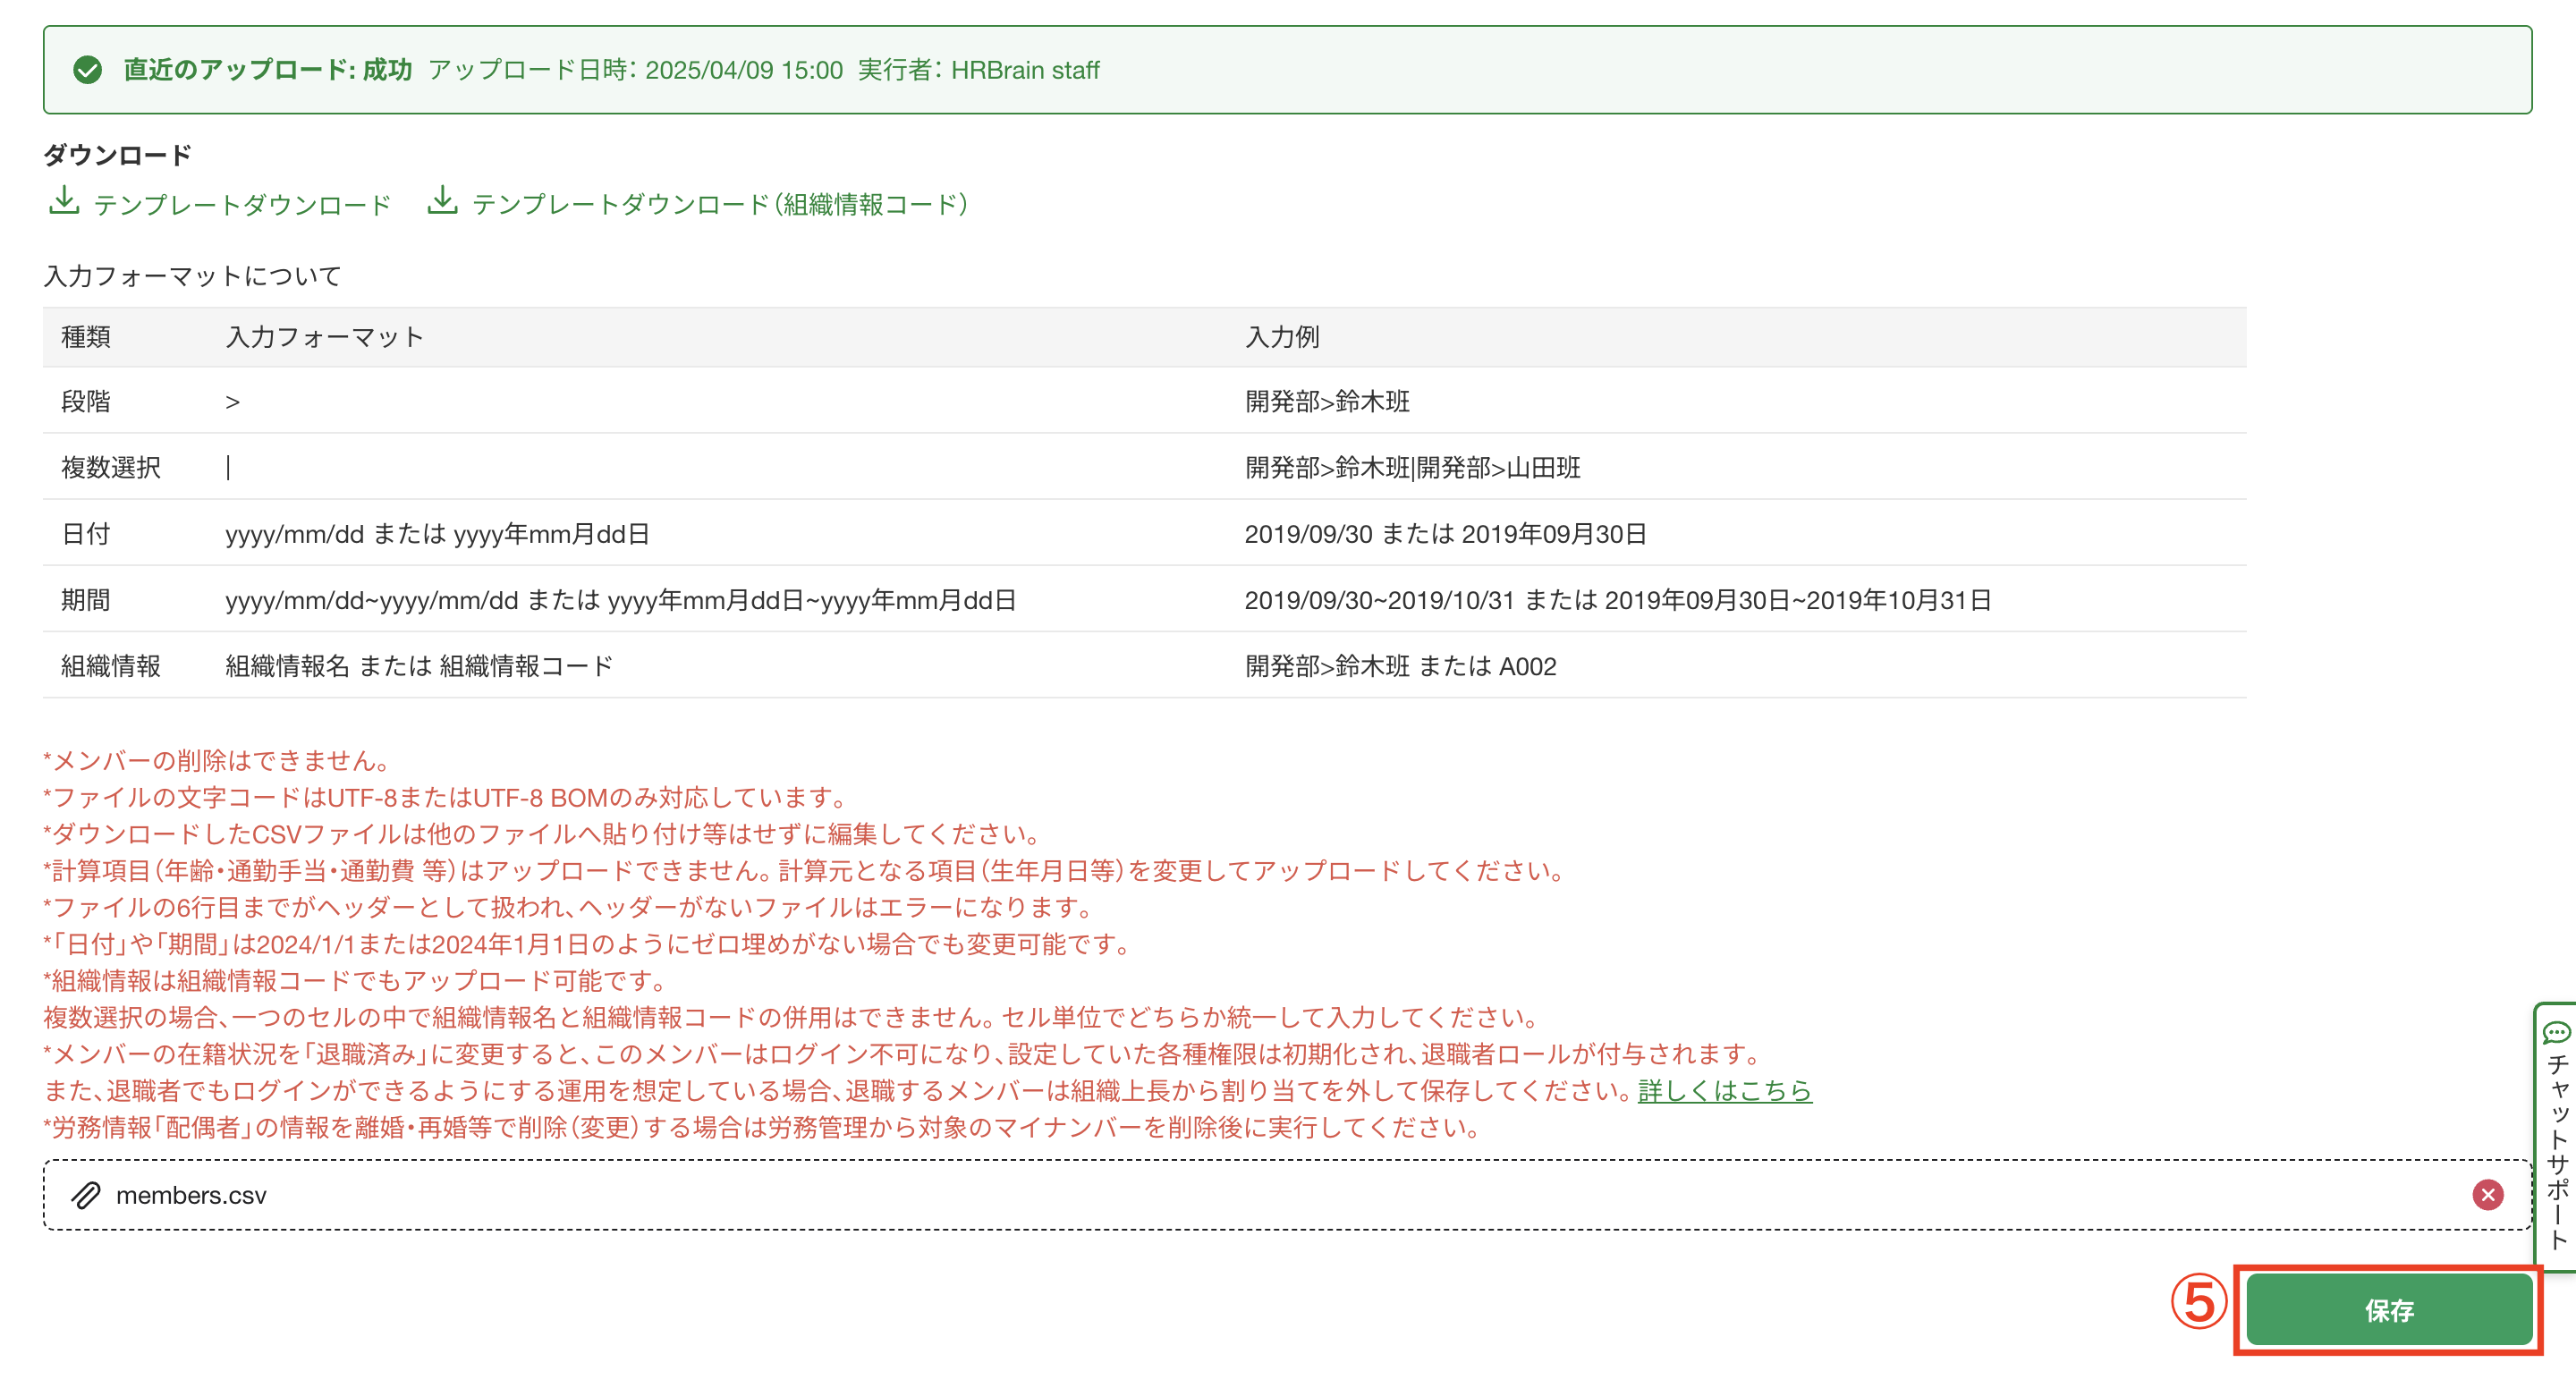Image resolution: width=2576 pixels, height=1388 pixels.
Task: Click the 複数選択 row label
Action: (x=111, y=467)
